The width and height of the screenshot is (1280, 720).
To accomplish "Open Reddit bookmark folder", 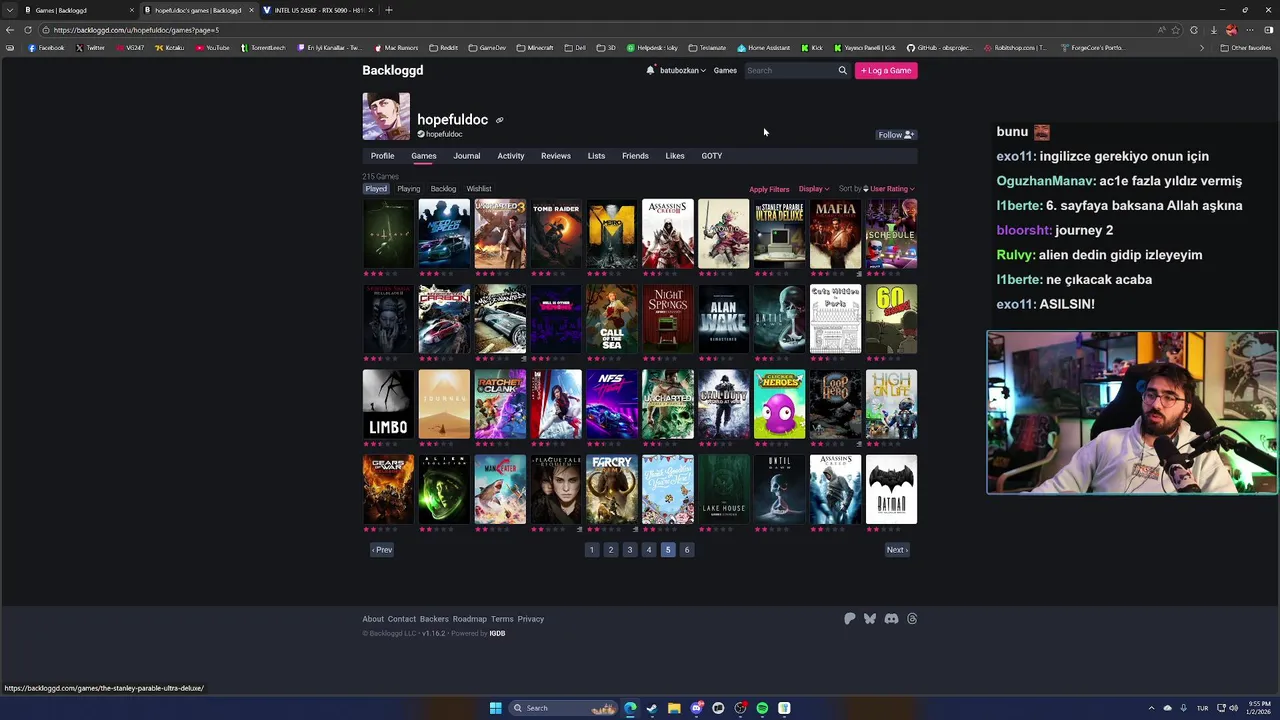I will coord(444,48).
